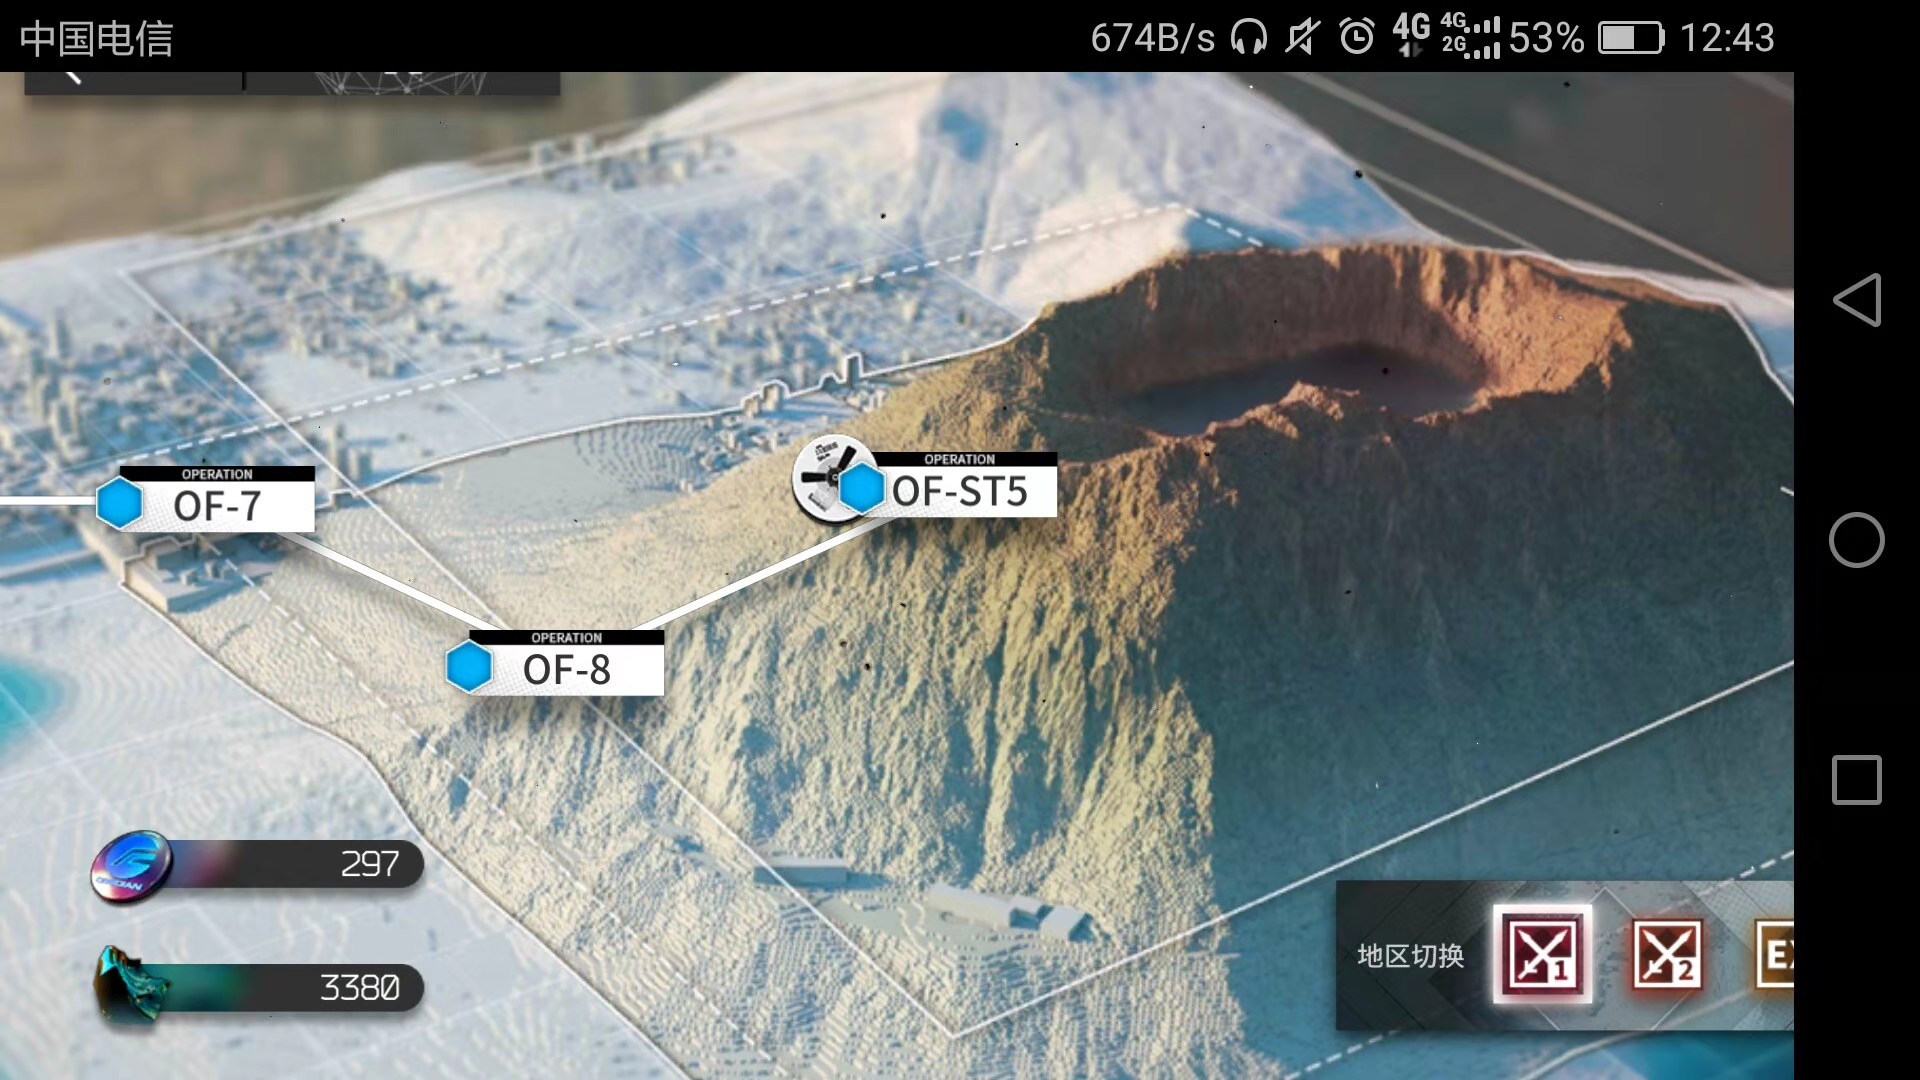Tap 4G signal indicator in status bar
The height and width of the screenshot is (1080, 1920).
1412,36
